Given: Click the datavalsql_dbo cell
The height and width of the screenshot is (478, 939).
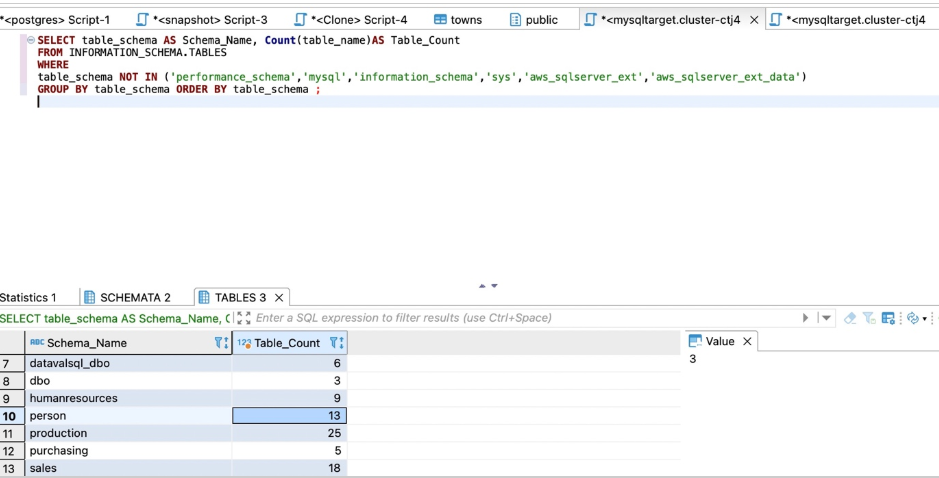Looking at the screenshot, I should point(128,364).
